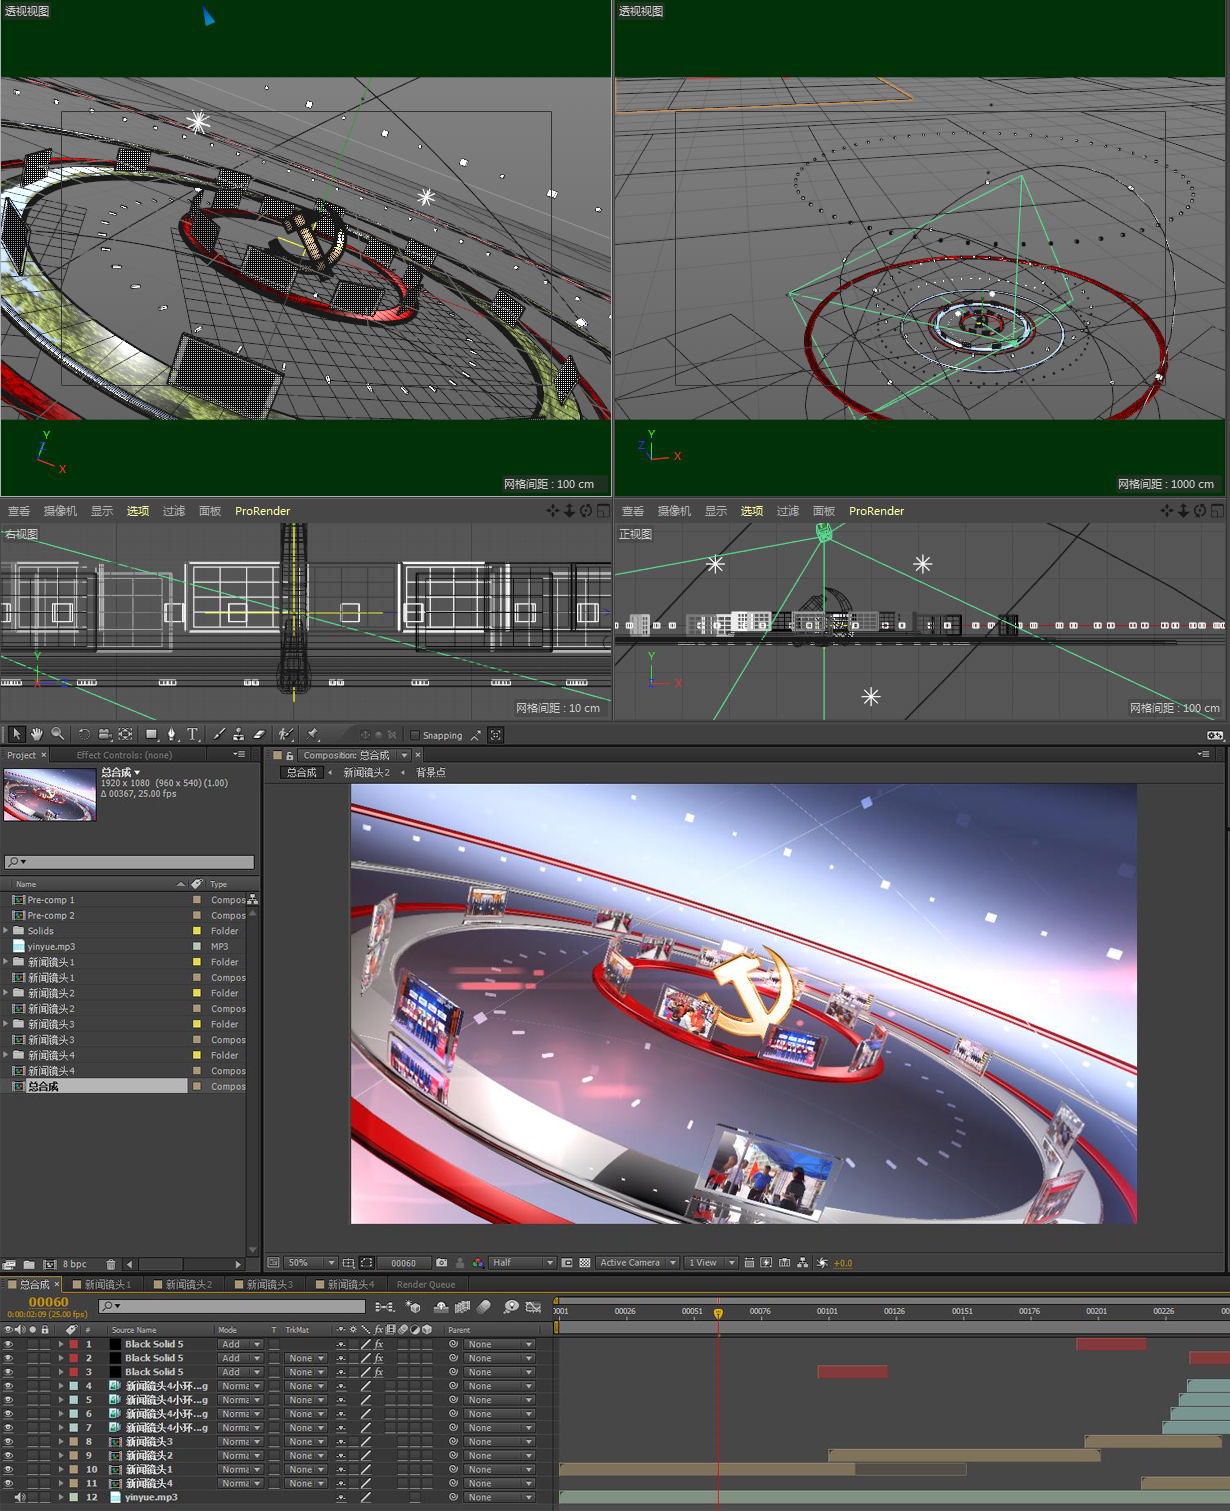Switch to Effect Controls panel tab

tap(124, 755)
